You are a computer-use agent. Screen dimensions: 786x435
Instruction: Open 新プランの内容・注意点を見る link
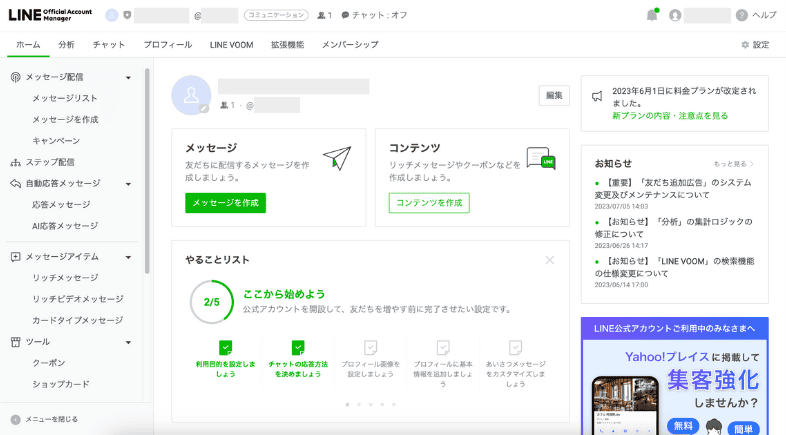coord(670,116)
